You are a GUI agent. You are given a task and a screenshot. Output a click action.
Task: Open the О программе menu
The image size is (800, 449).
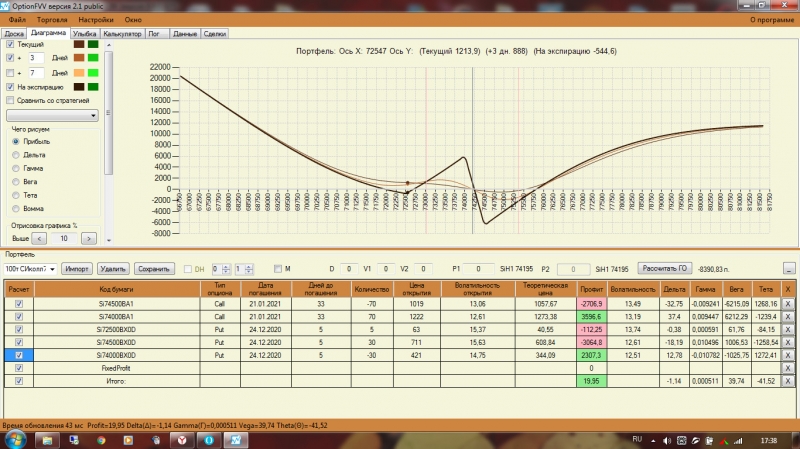(772, 20)
